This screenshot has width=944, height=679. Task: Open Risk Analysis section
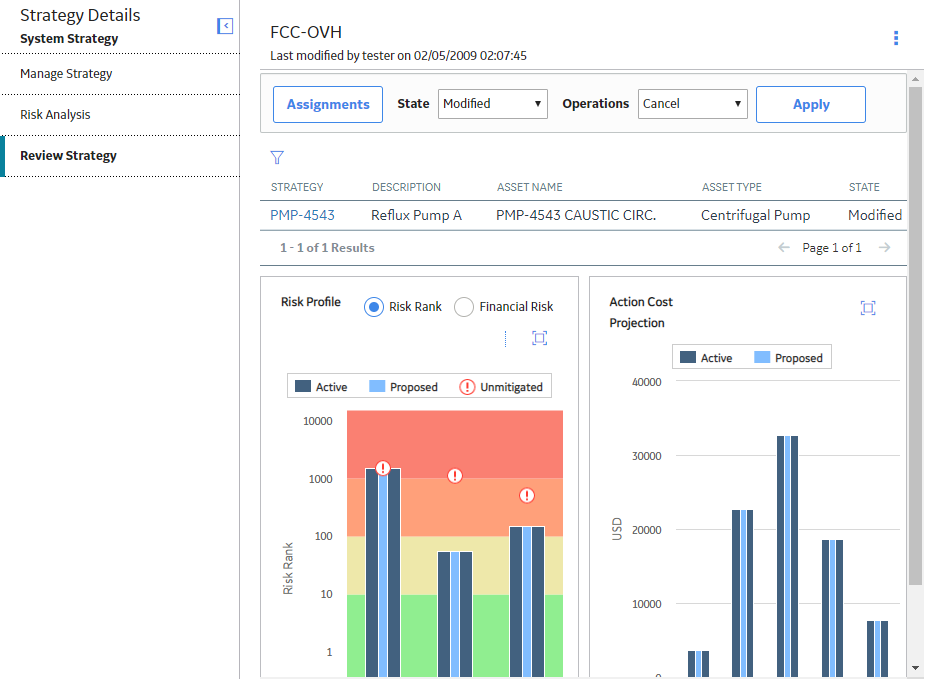tap(120, 115)
